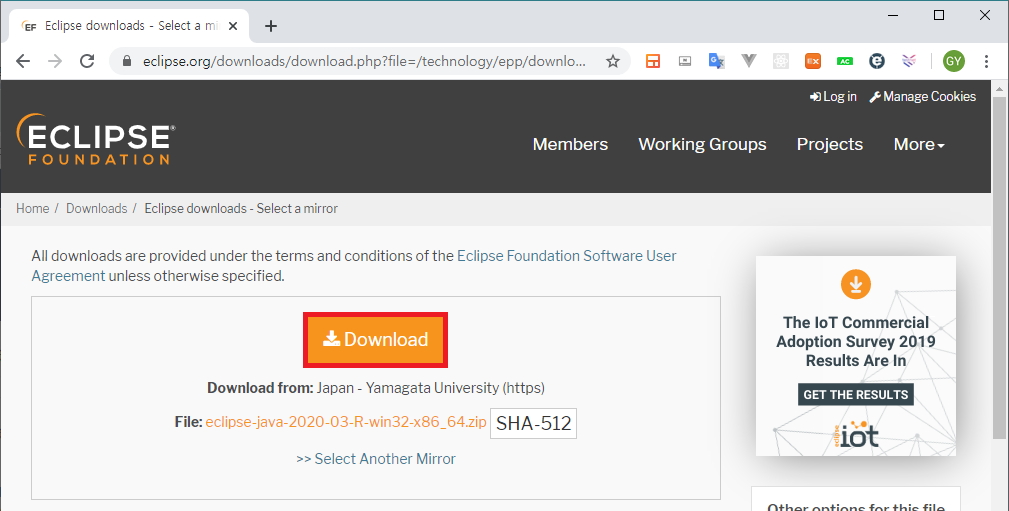Image resolution: width=1009 pixels, height=511 pixels.
Task: Open Eclipse Foundation Software User Agreement link
Action: (566, 256)
